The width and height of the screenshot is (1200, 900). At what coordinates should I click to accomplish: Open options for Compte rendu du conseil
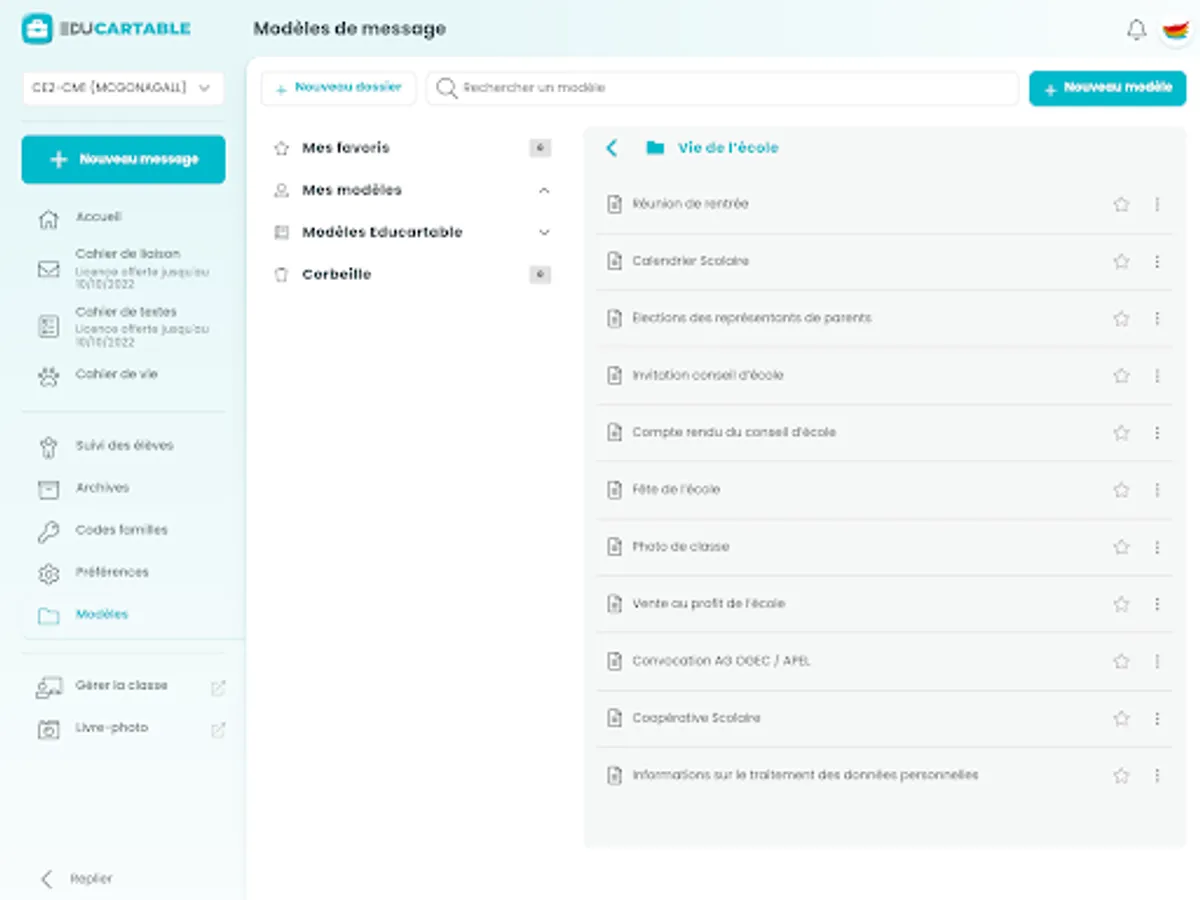click(1157, 432)
